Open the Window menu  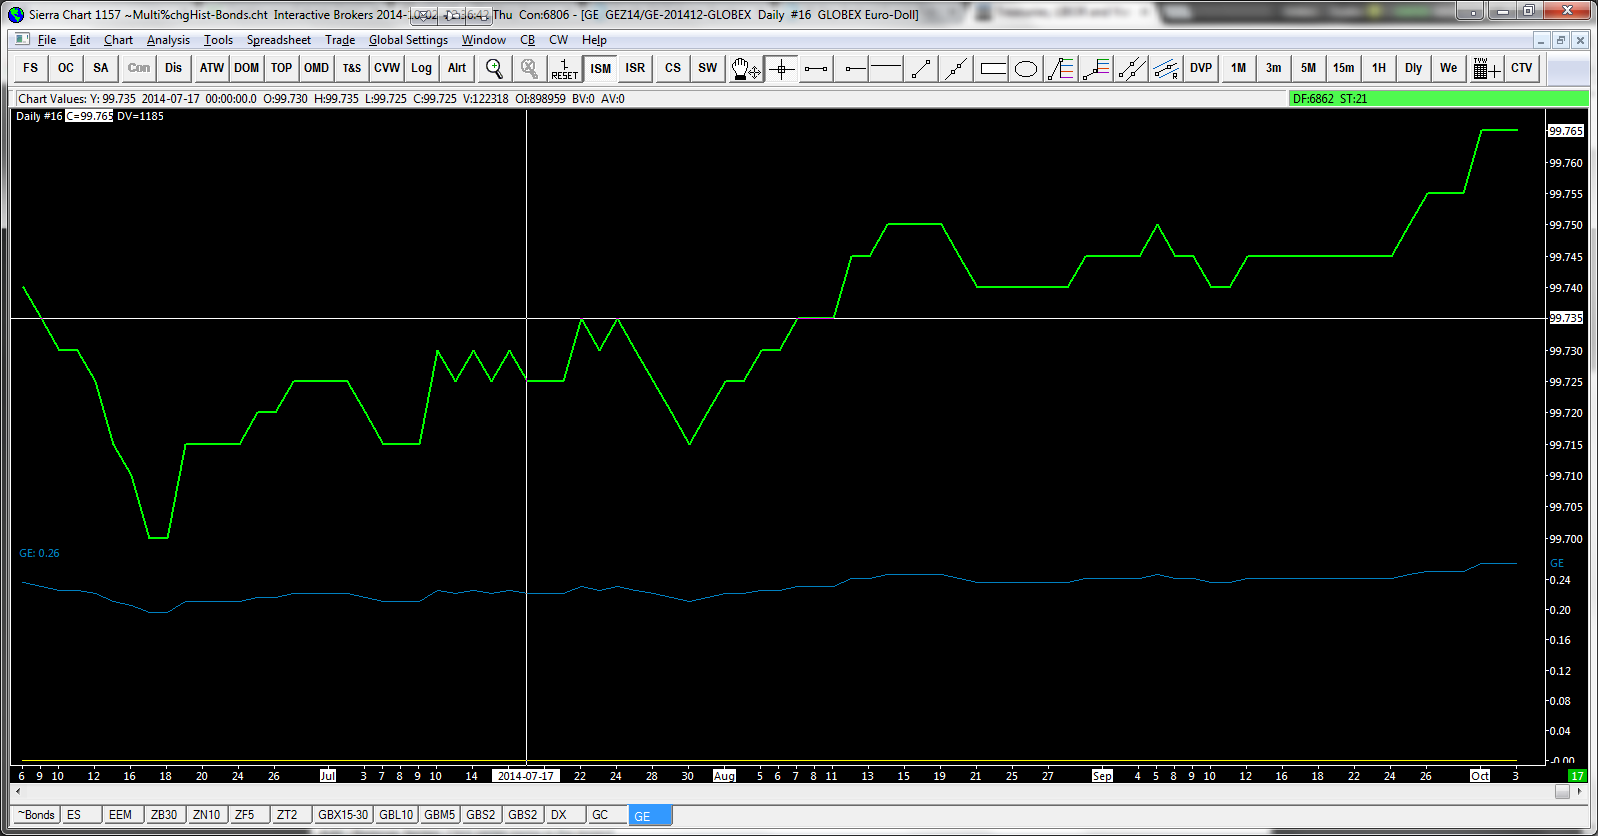pos(484,40)
